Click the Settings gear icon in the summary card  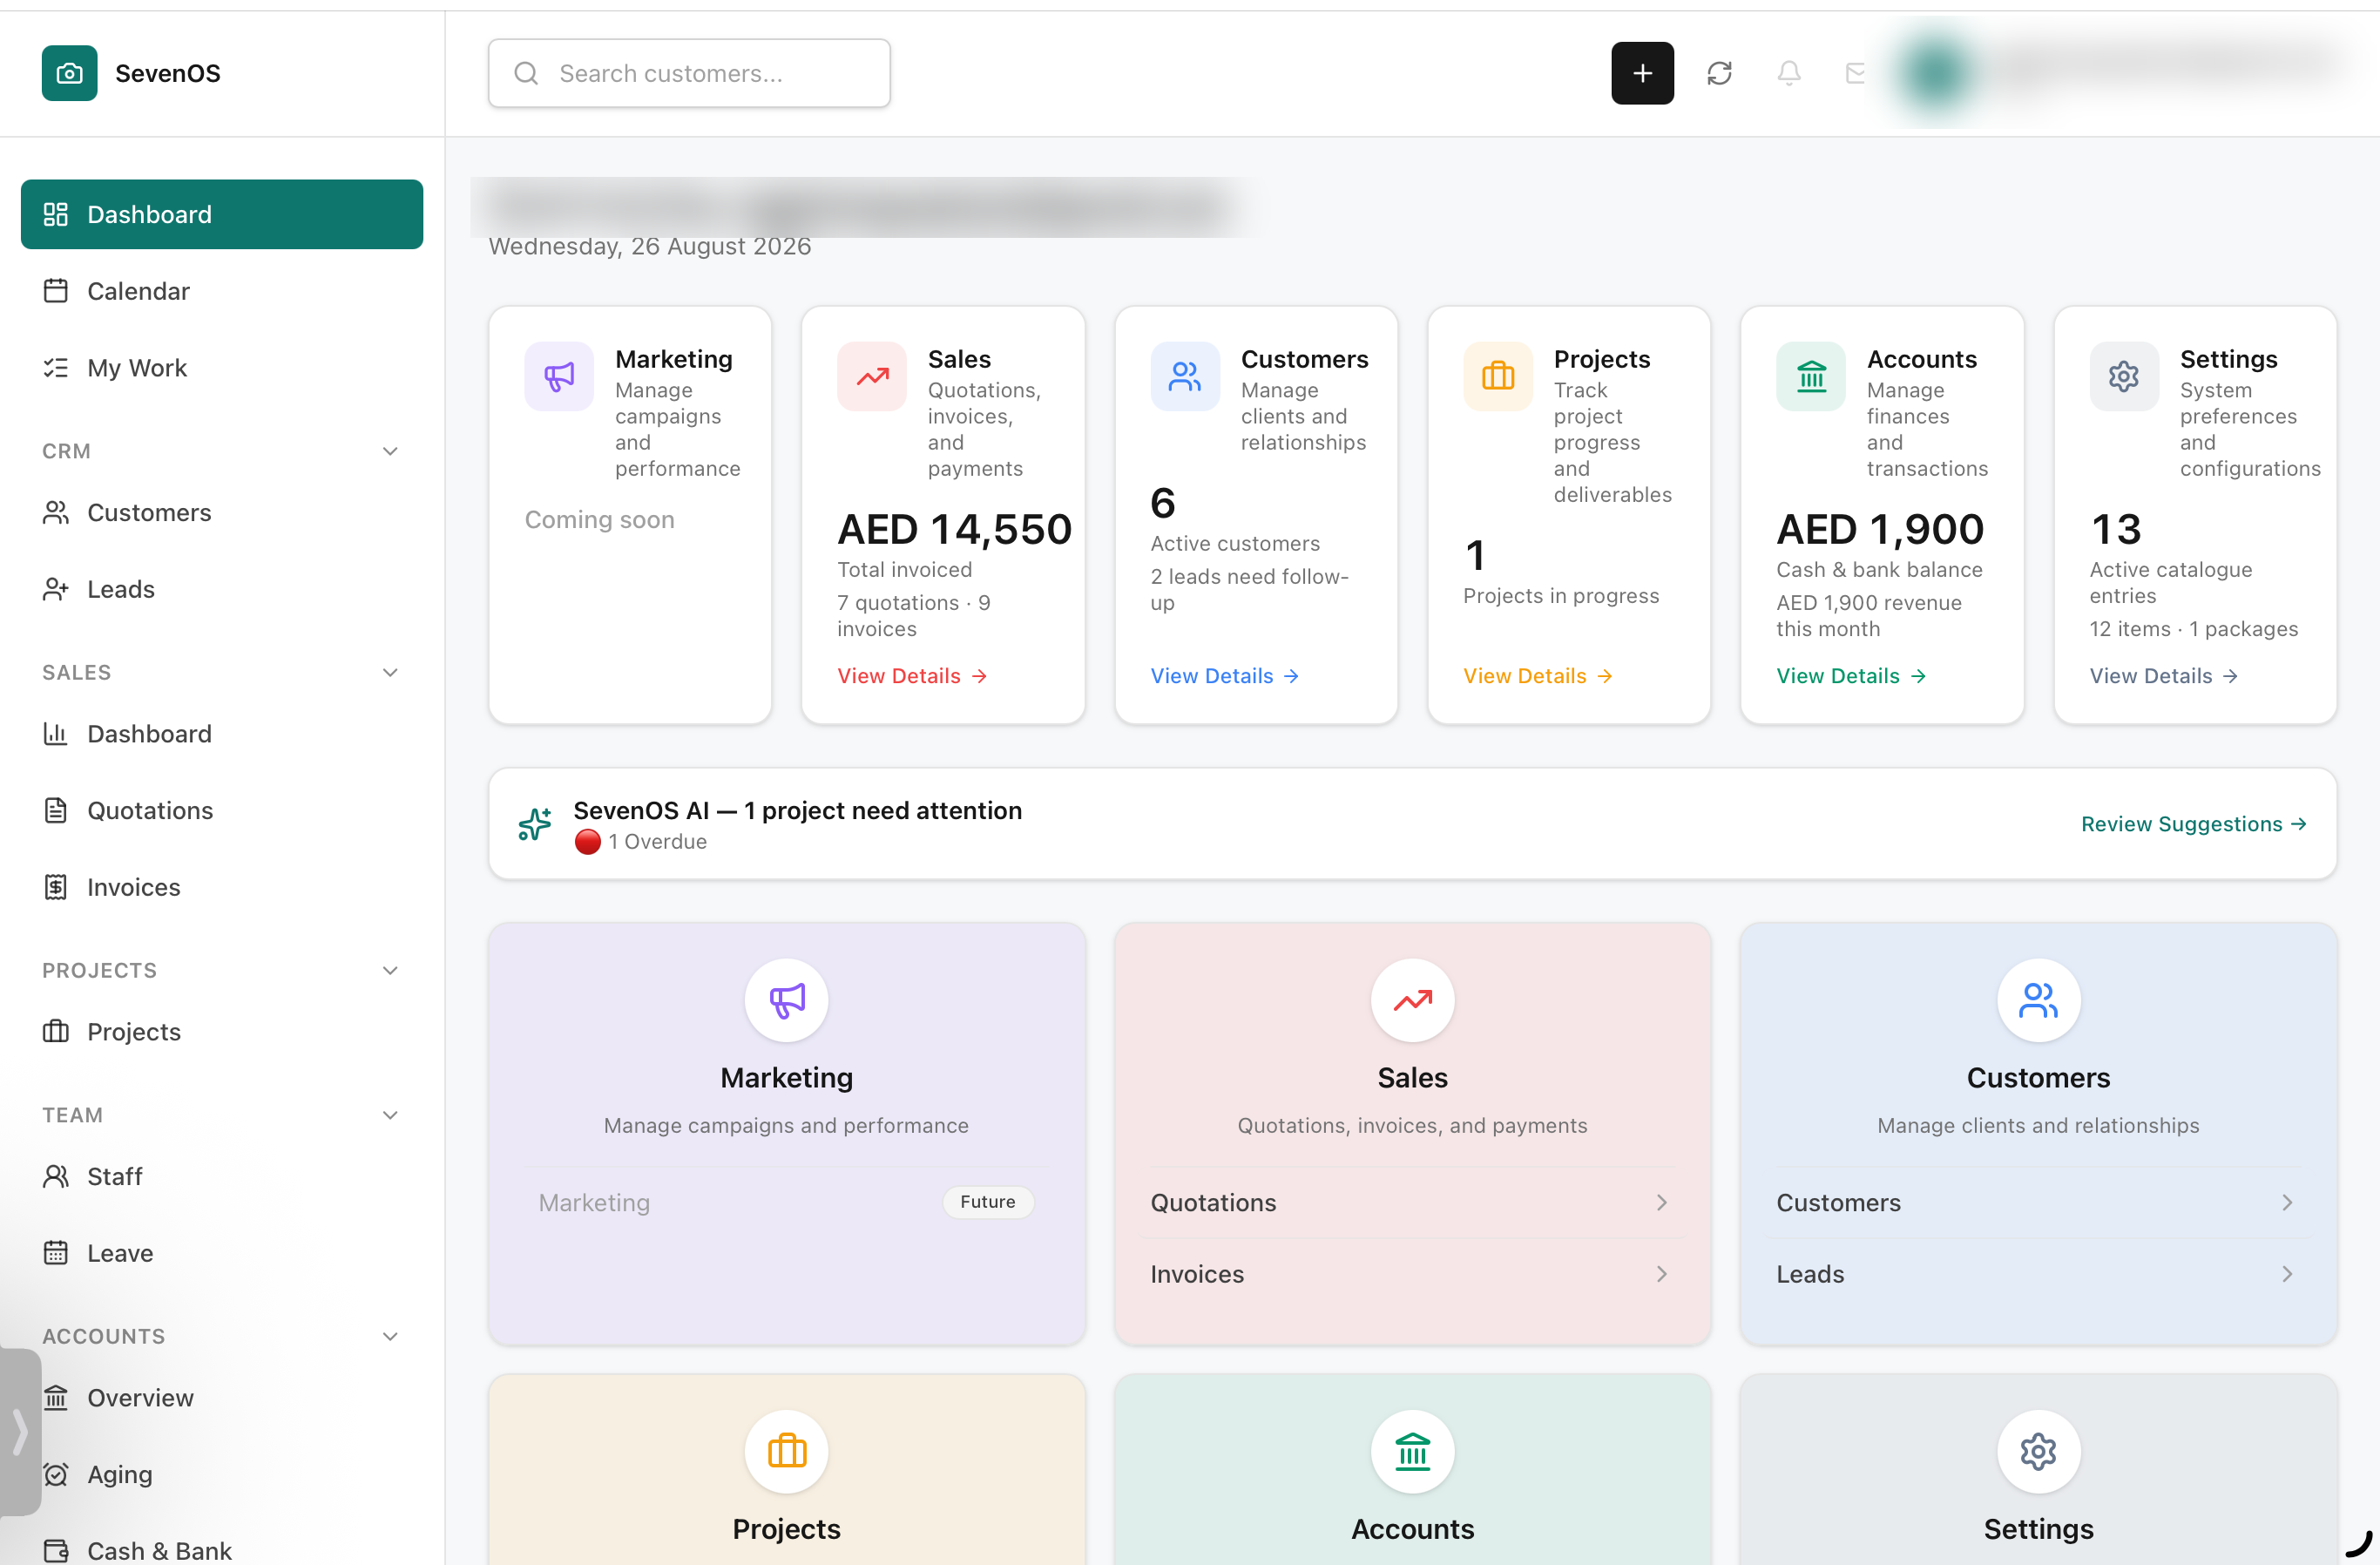[x=2124, y=376]
